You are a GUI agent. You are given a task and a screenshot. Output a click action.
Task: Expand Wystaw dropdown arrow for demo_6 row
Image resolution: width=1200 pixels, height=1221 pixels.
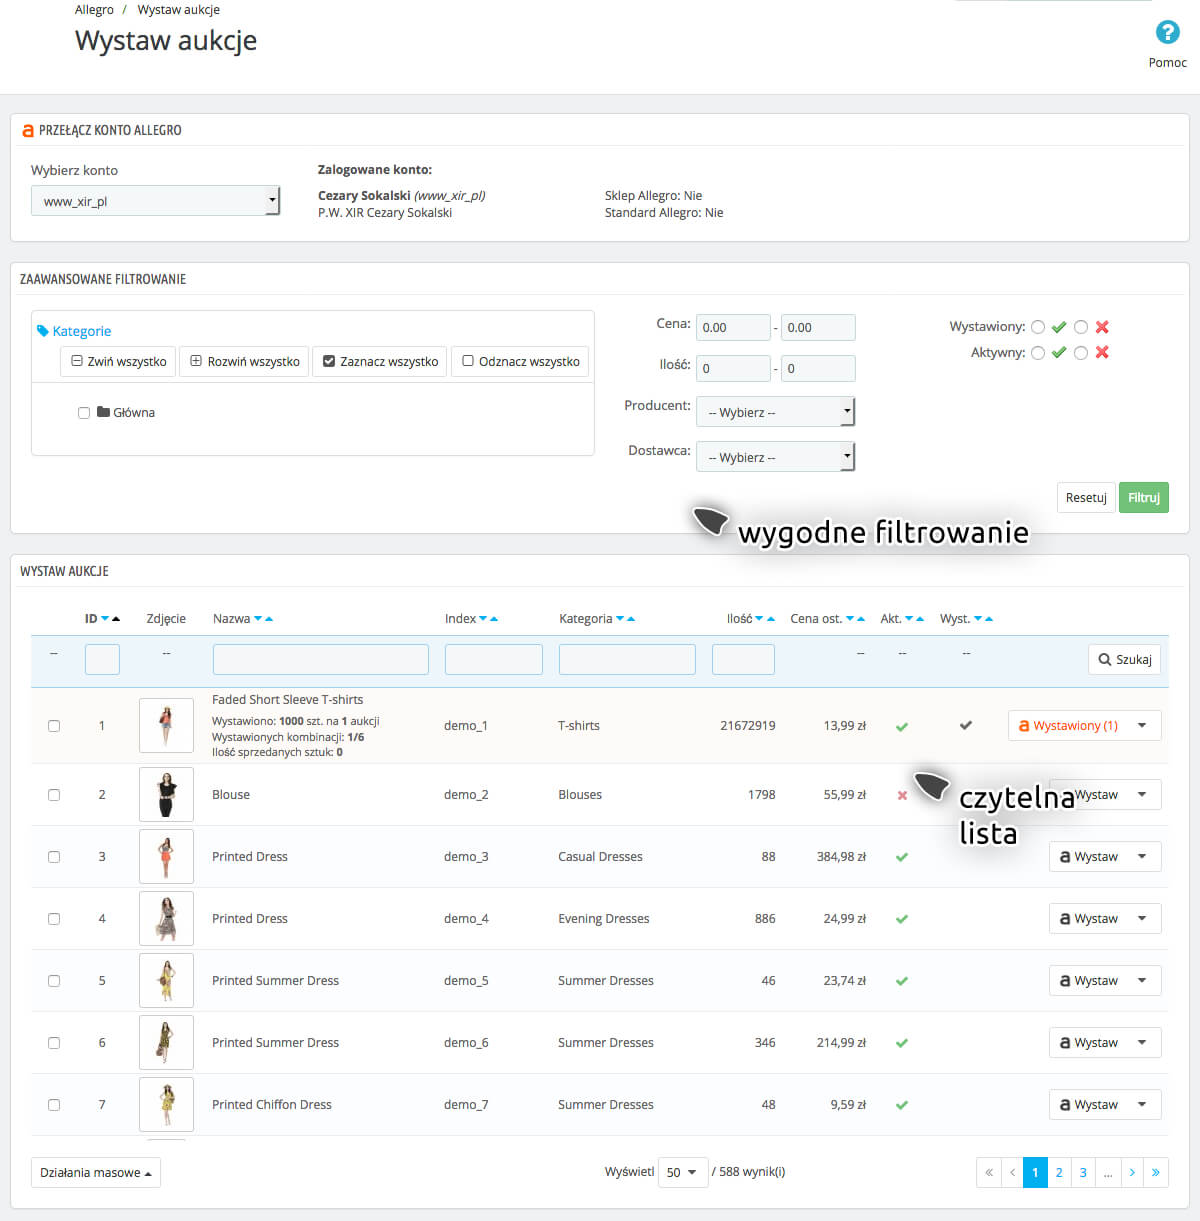[1142, 1043]
